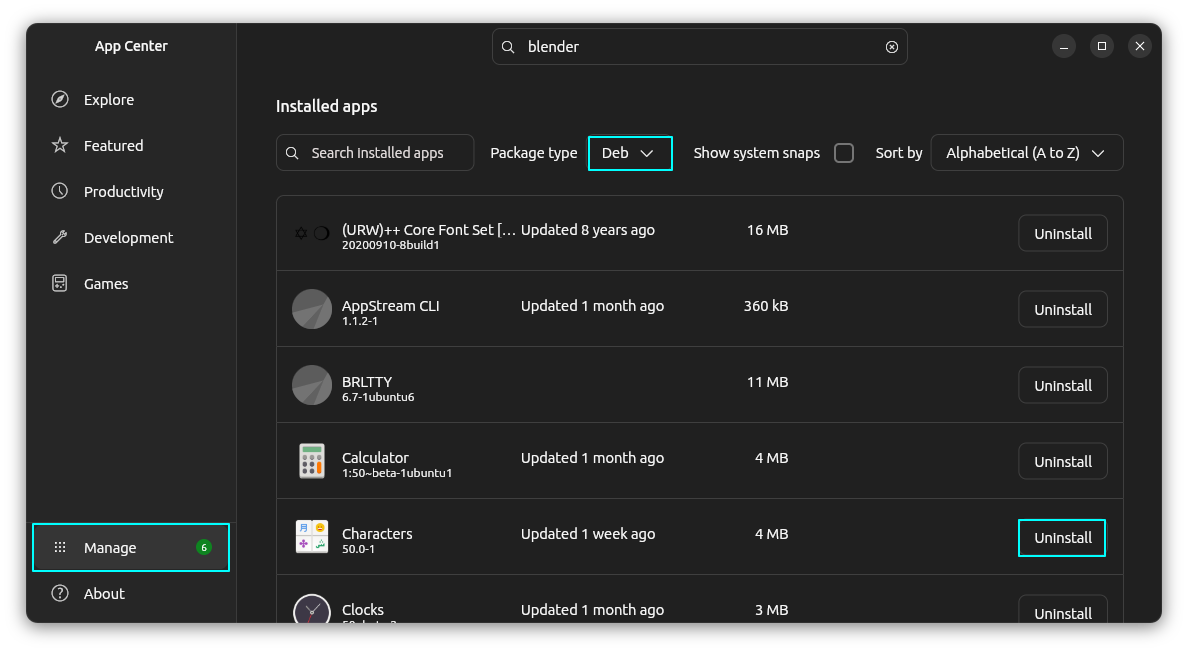Viewport: 1188px width, 652px height.
Task: Click the Calculator app icon
Action: [312, 461]
